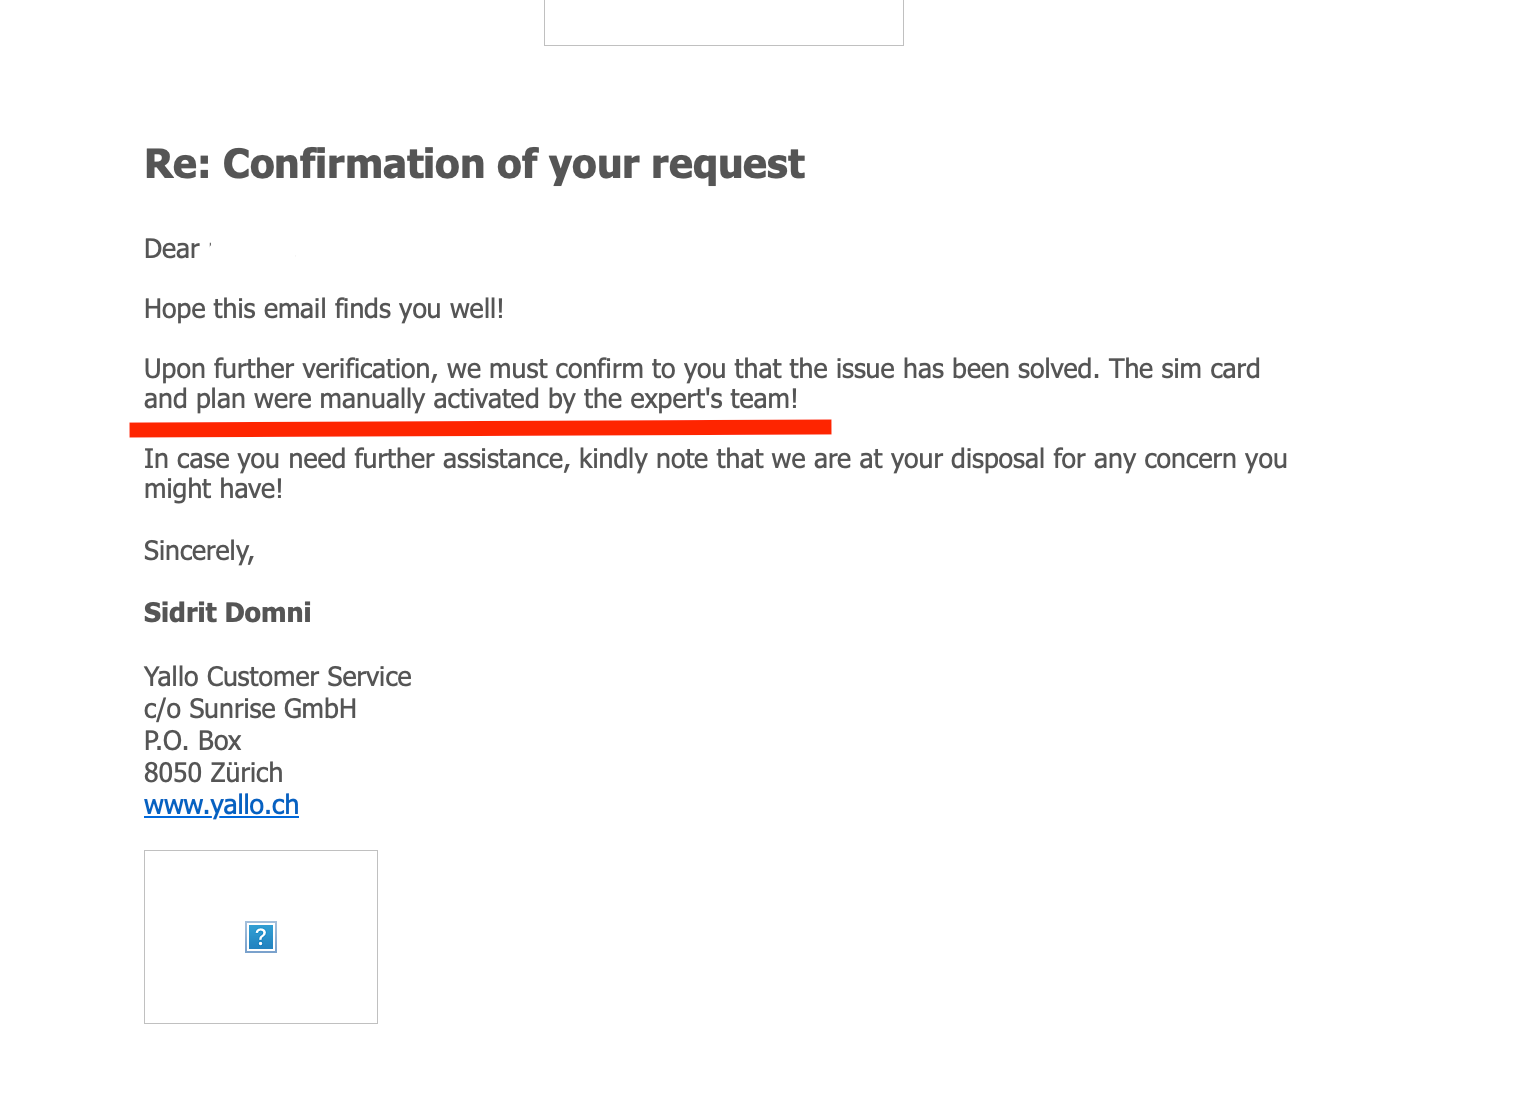
Task: Click the red underline annotation
Action: (x=480, y=428)
